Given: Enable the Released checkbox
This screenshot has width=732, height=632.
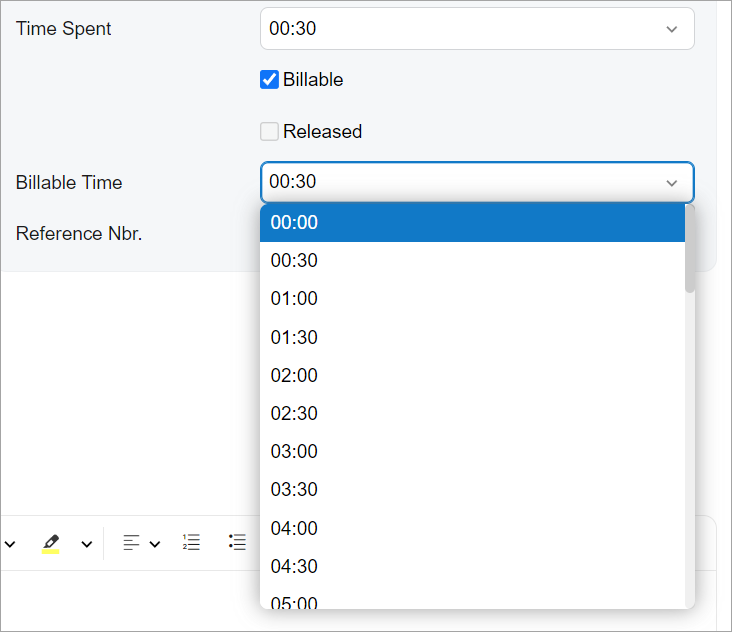Looking at the screenshot, I should 269,132.
